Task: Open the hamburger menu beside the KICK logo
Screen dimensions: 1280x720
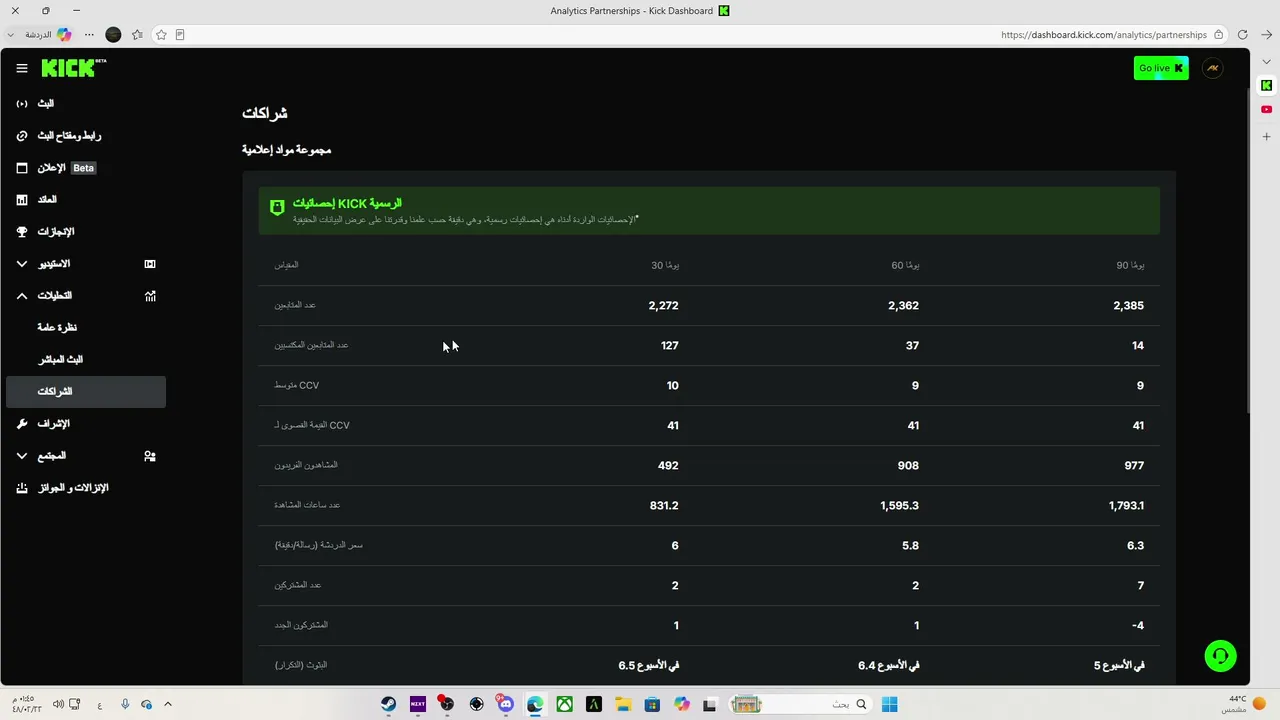Action: 22,68
